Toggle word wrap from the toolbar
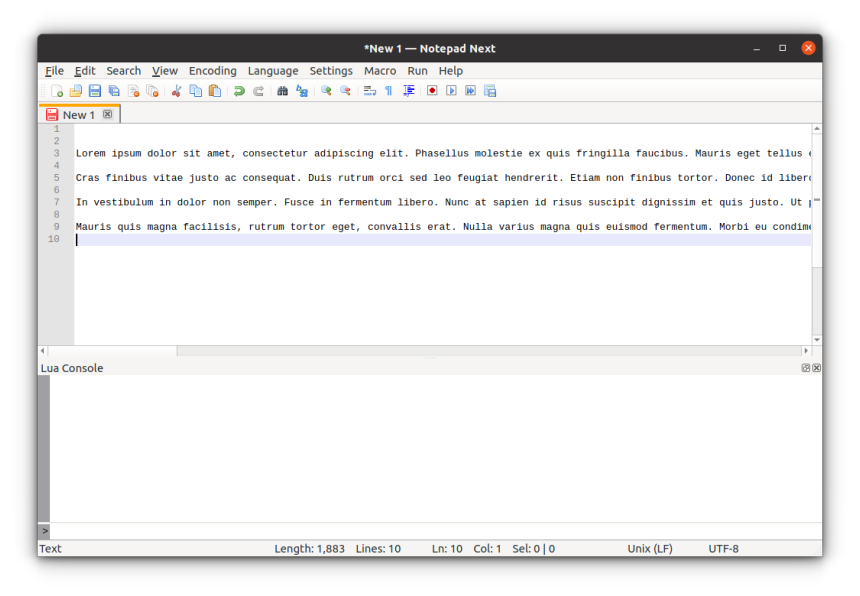Viewport: 860px width, 596px height. [x=369, y=90]
